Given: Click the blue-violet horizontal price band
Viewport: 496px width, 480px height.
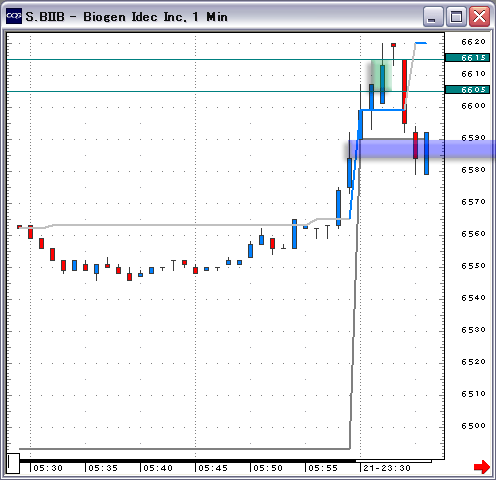Looking at the screenshot, I should pos(420,149).
